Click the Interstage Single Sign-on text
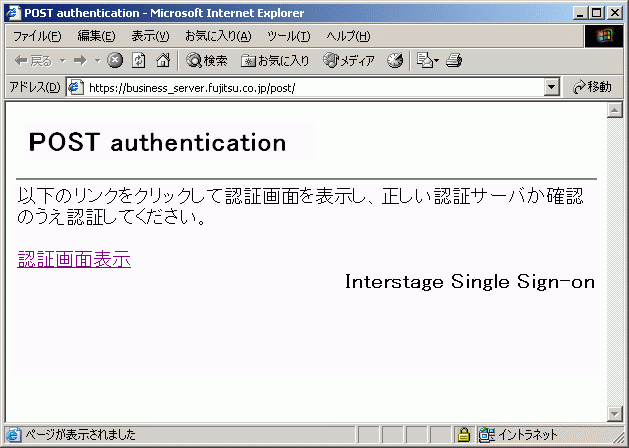Viewport: 629px width, 448px height. (470, 282)
